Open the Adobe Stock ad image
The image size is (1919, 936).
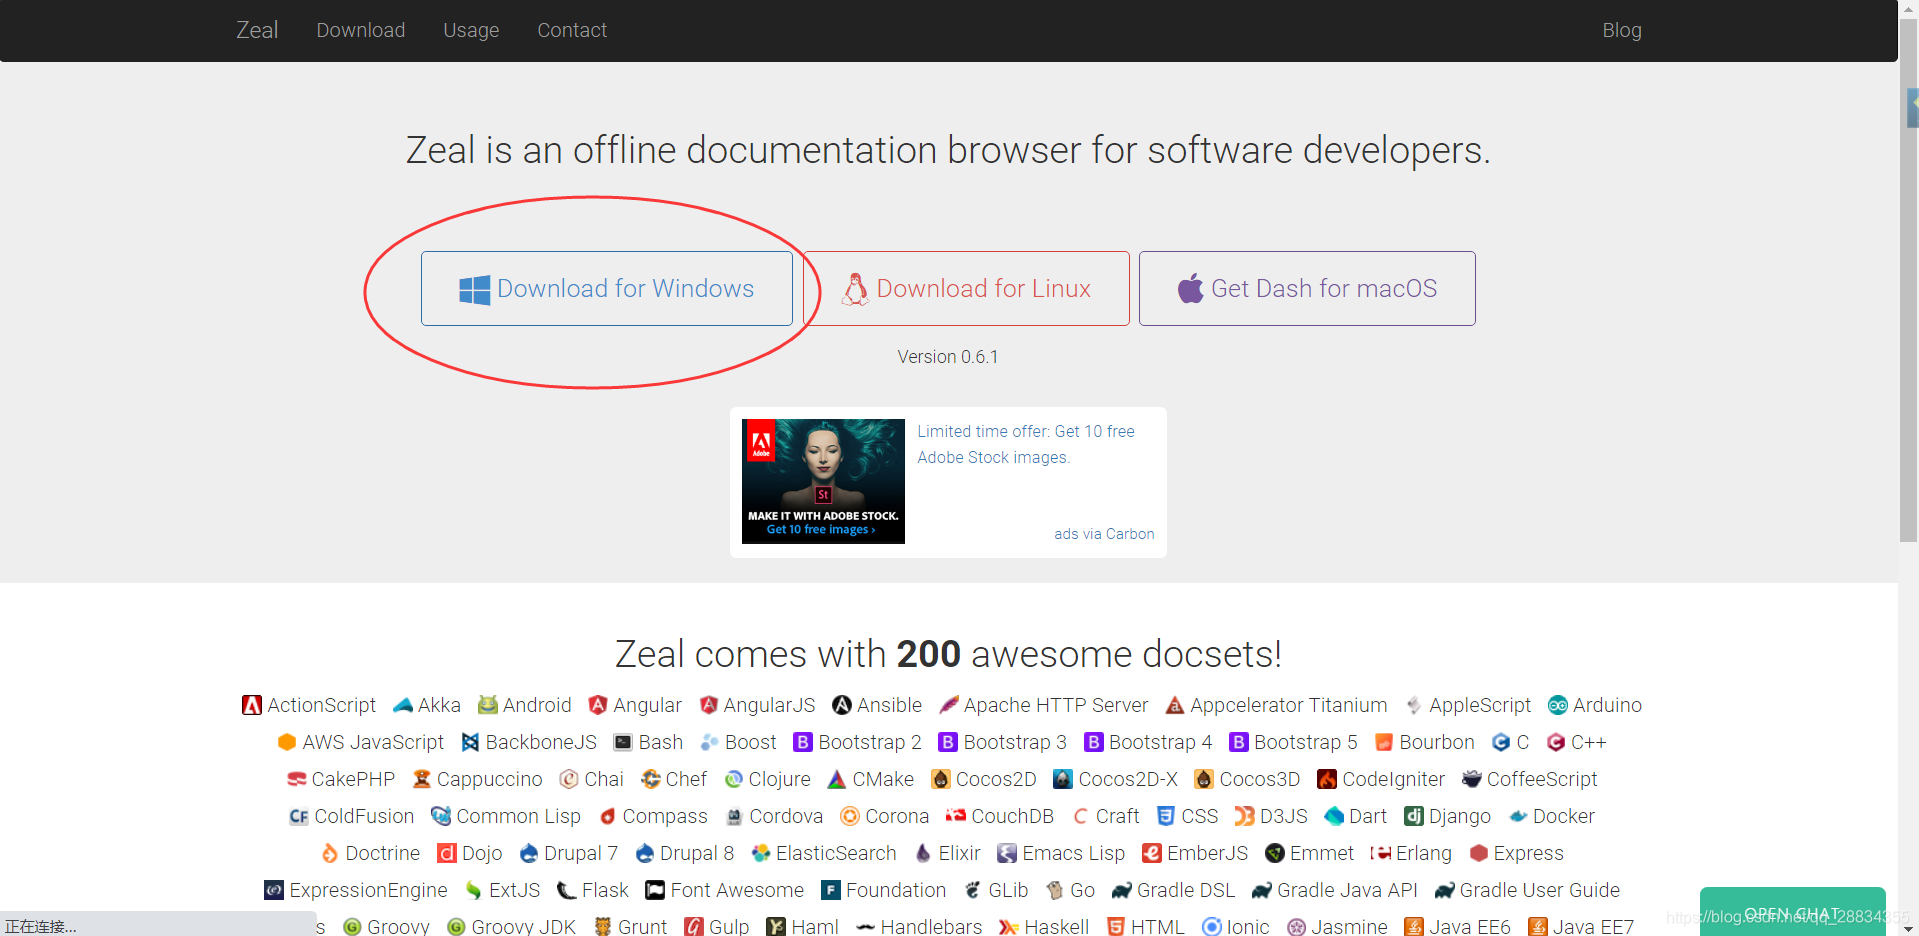pyautogui.click(x=823, y=481)
